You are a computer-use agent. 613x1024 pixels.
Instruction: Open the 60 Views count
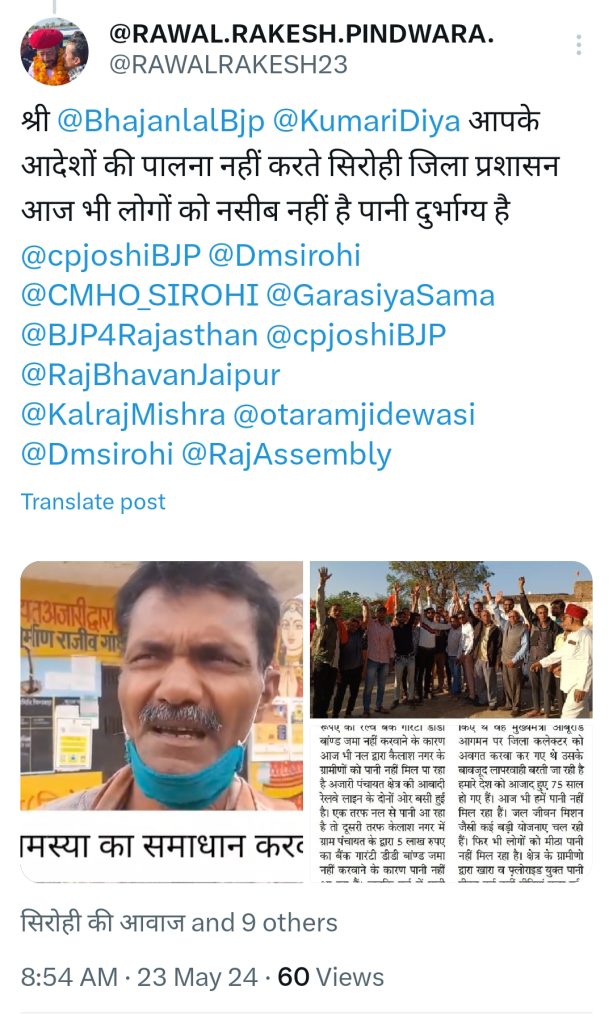[x=331, y=977]
